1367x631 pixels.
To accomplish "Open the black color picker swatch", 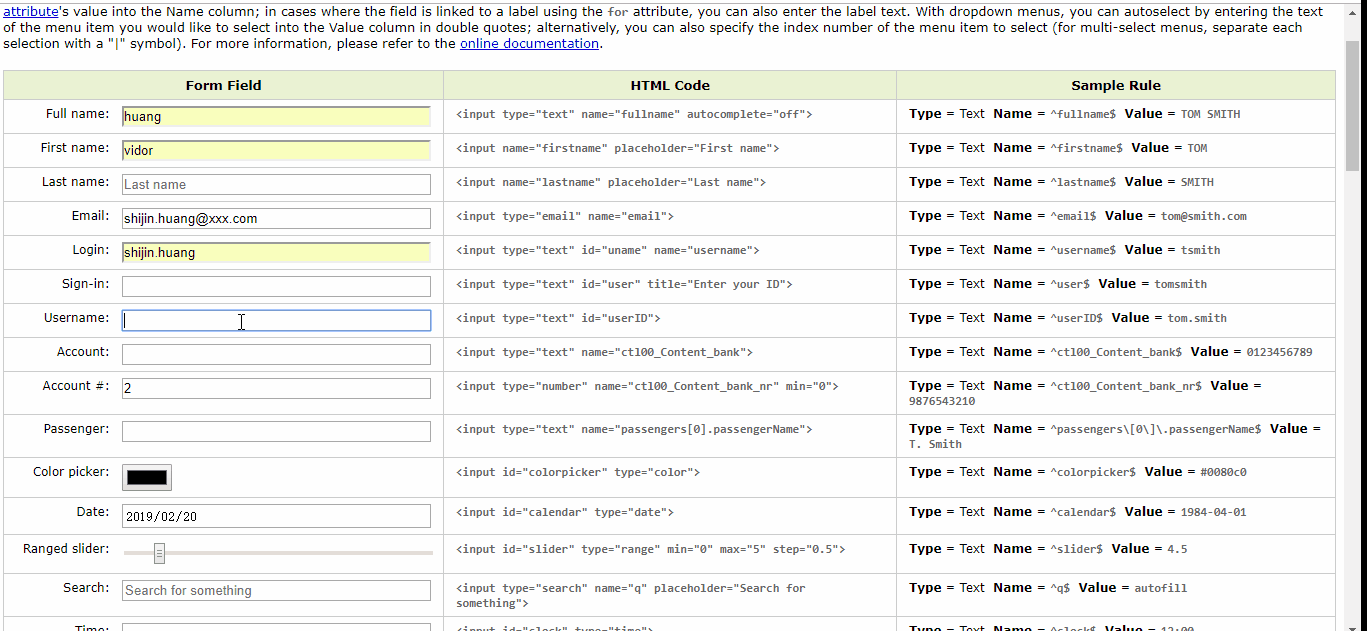I will coord(147,477).
